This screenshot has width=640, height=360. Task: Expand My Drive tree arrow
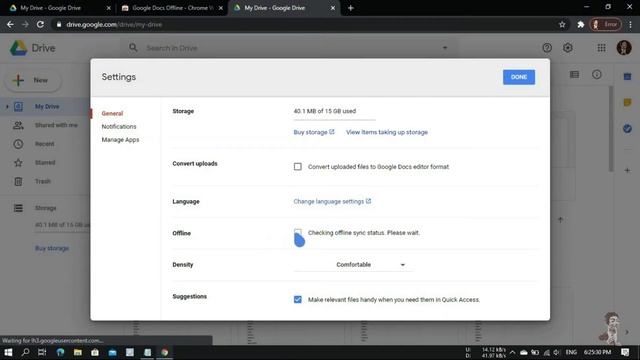7,107
